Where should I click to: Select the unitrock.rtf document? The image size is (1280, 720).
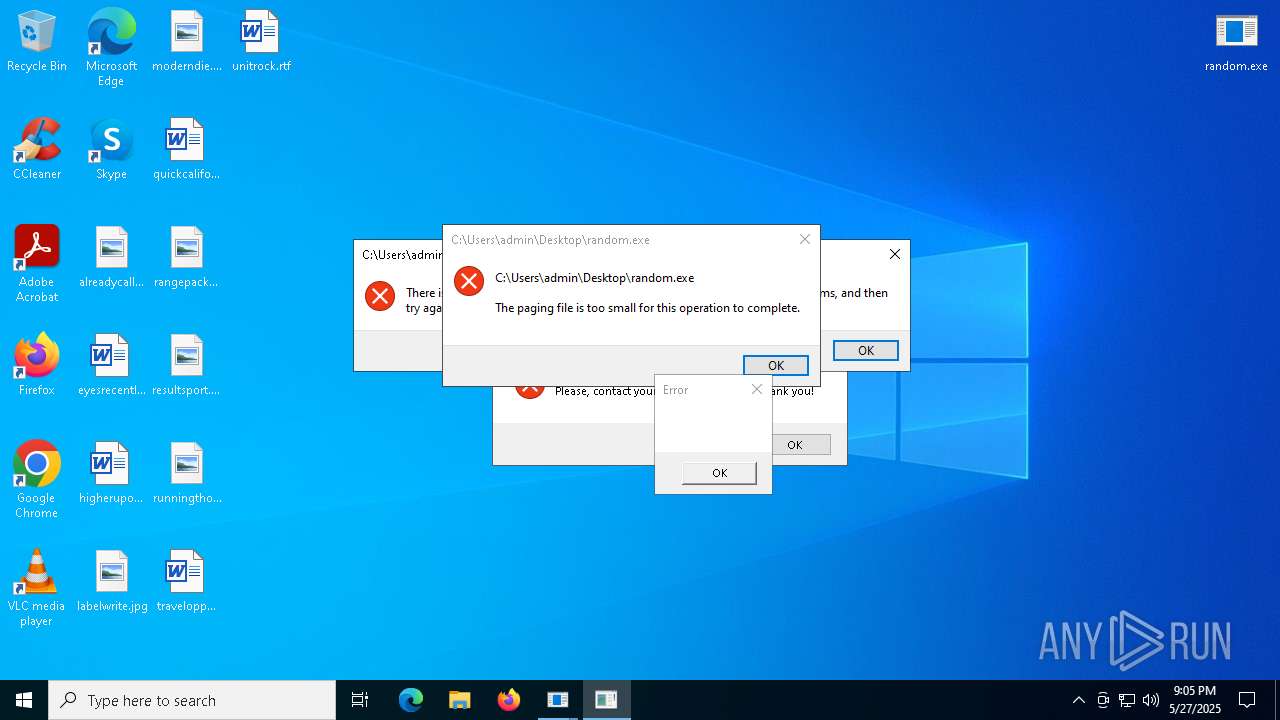click(261, 42)
